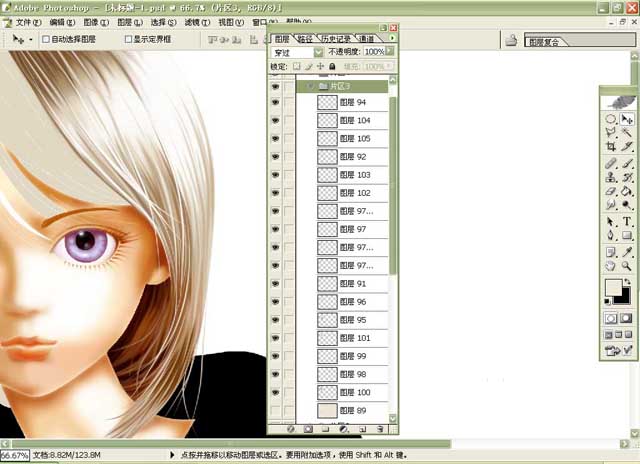The width and height of the screenshot is (640, 464).
Task: Enter Quick Mask mode
Action: pos(627,318)
